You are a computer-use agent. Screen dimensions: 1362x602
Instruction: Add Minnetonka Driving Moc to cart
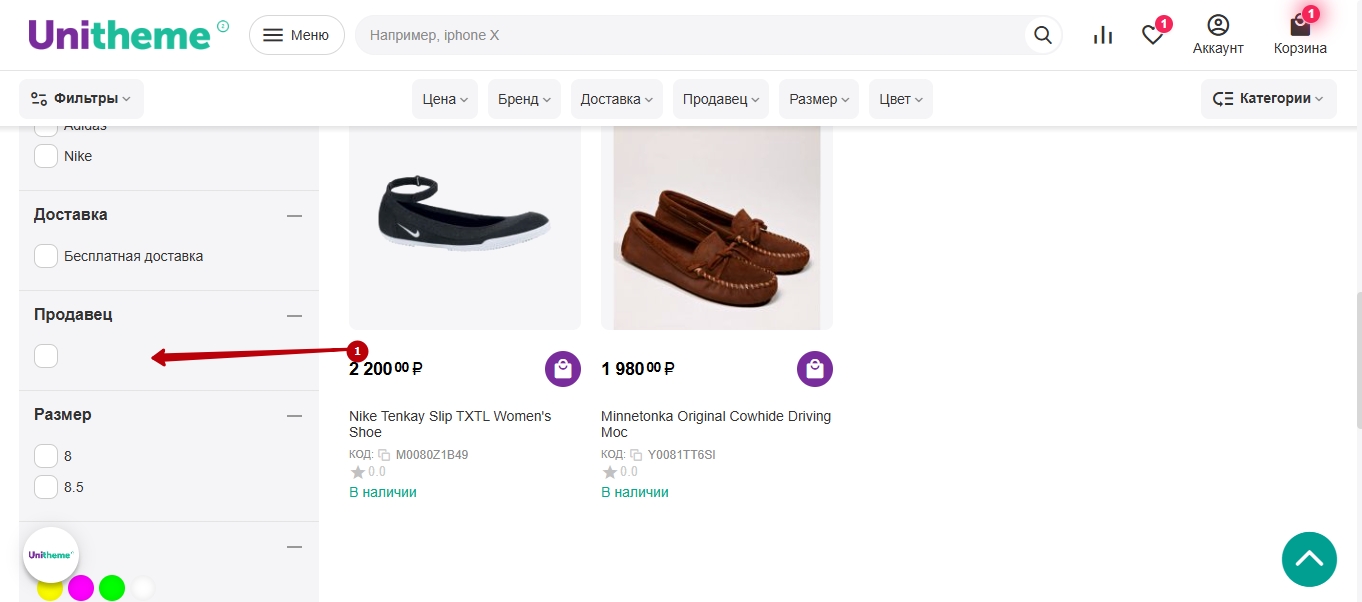click(815, 369)
